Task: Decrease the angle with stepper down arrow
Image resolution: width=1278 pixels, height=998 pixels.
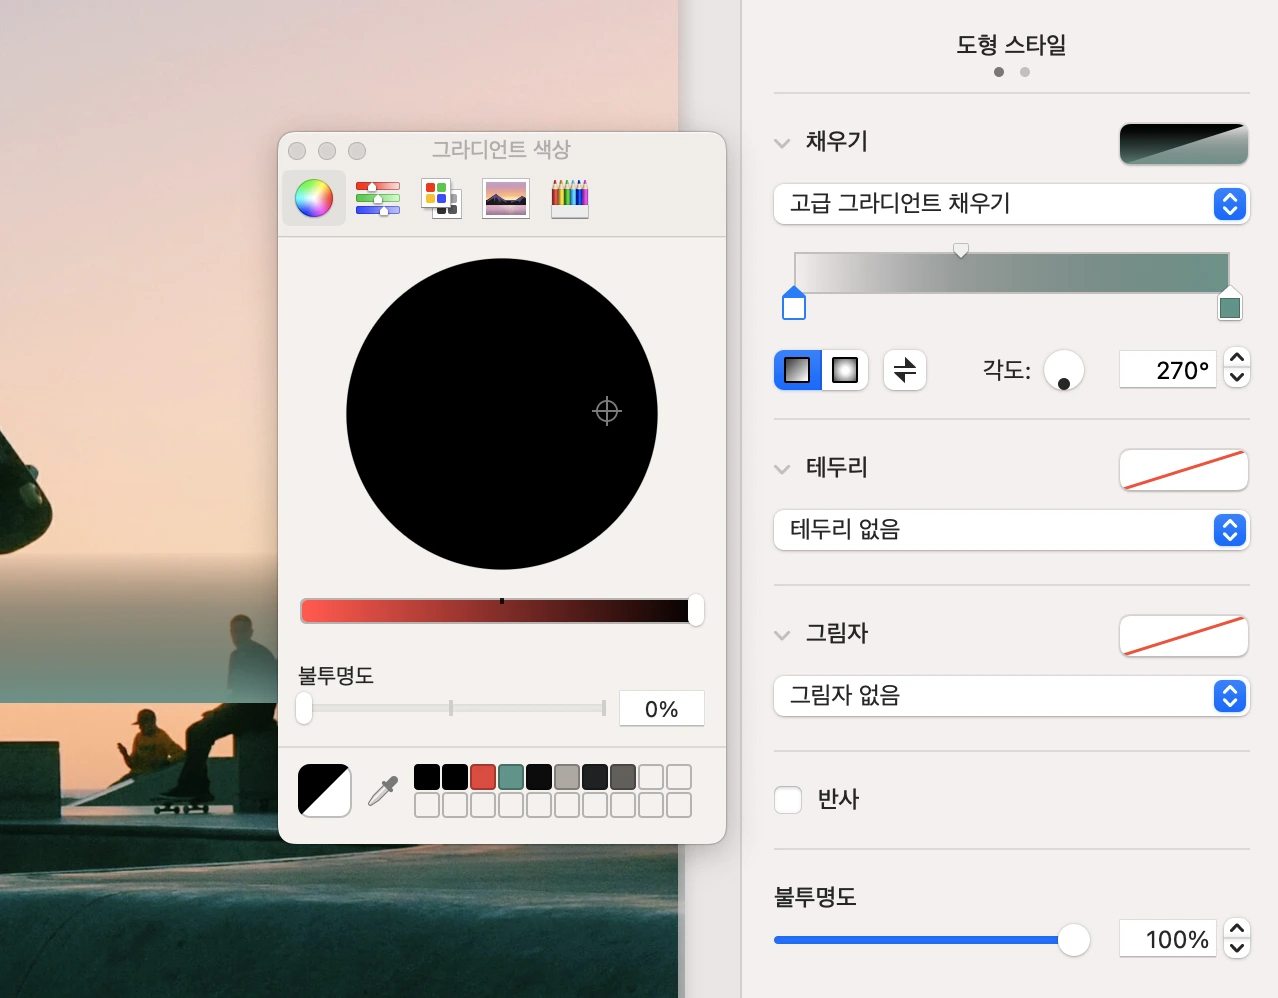Action: pos(1237,378)
